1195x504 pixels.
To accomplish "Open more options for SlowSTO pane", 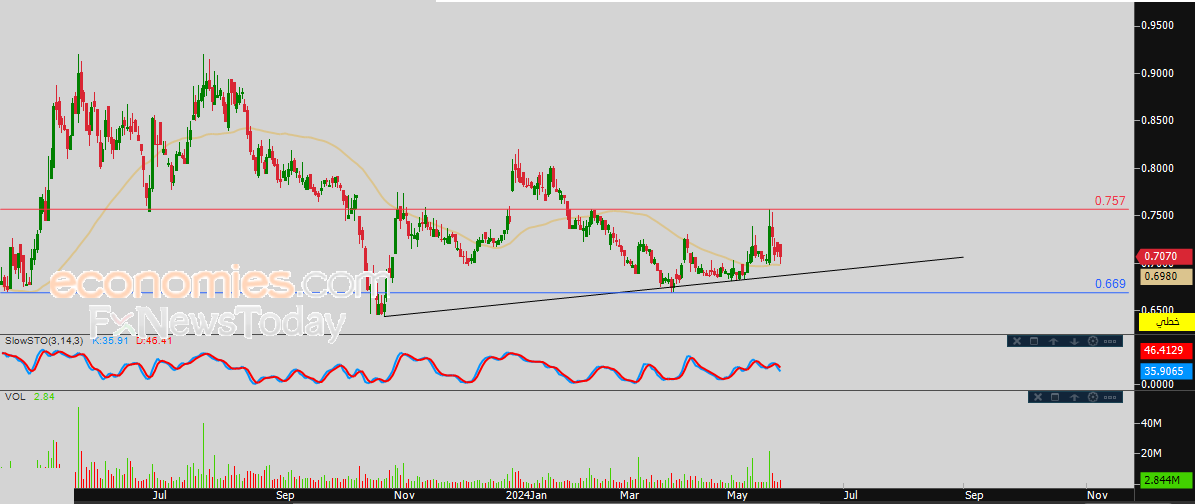I will coord(1110,342).
